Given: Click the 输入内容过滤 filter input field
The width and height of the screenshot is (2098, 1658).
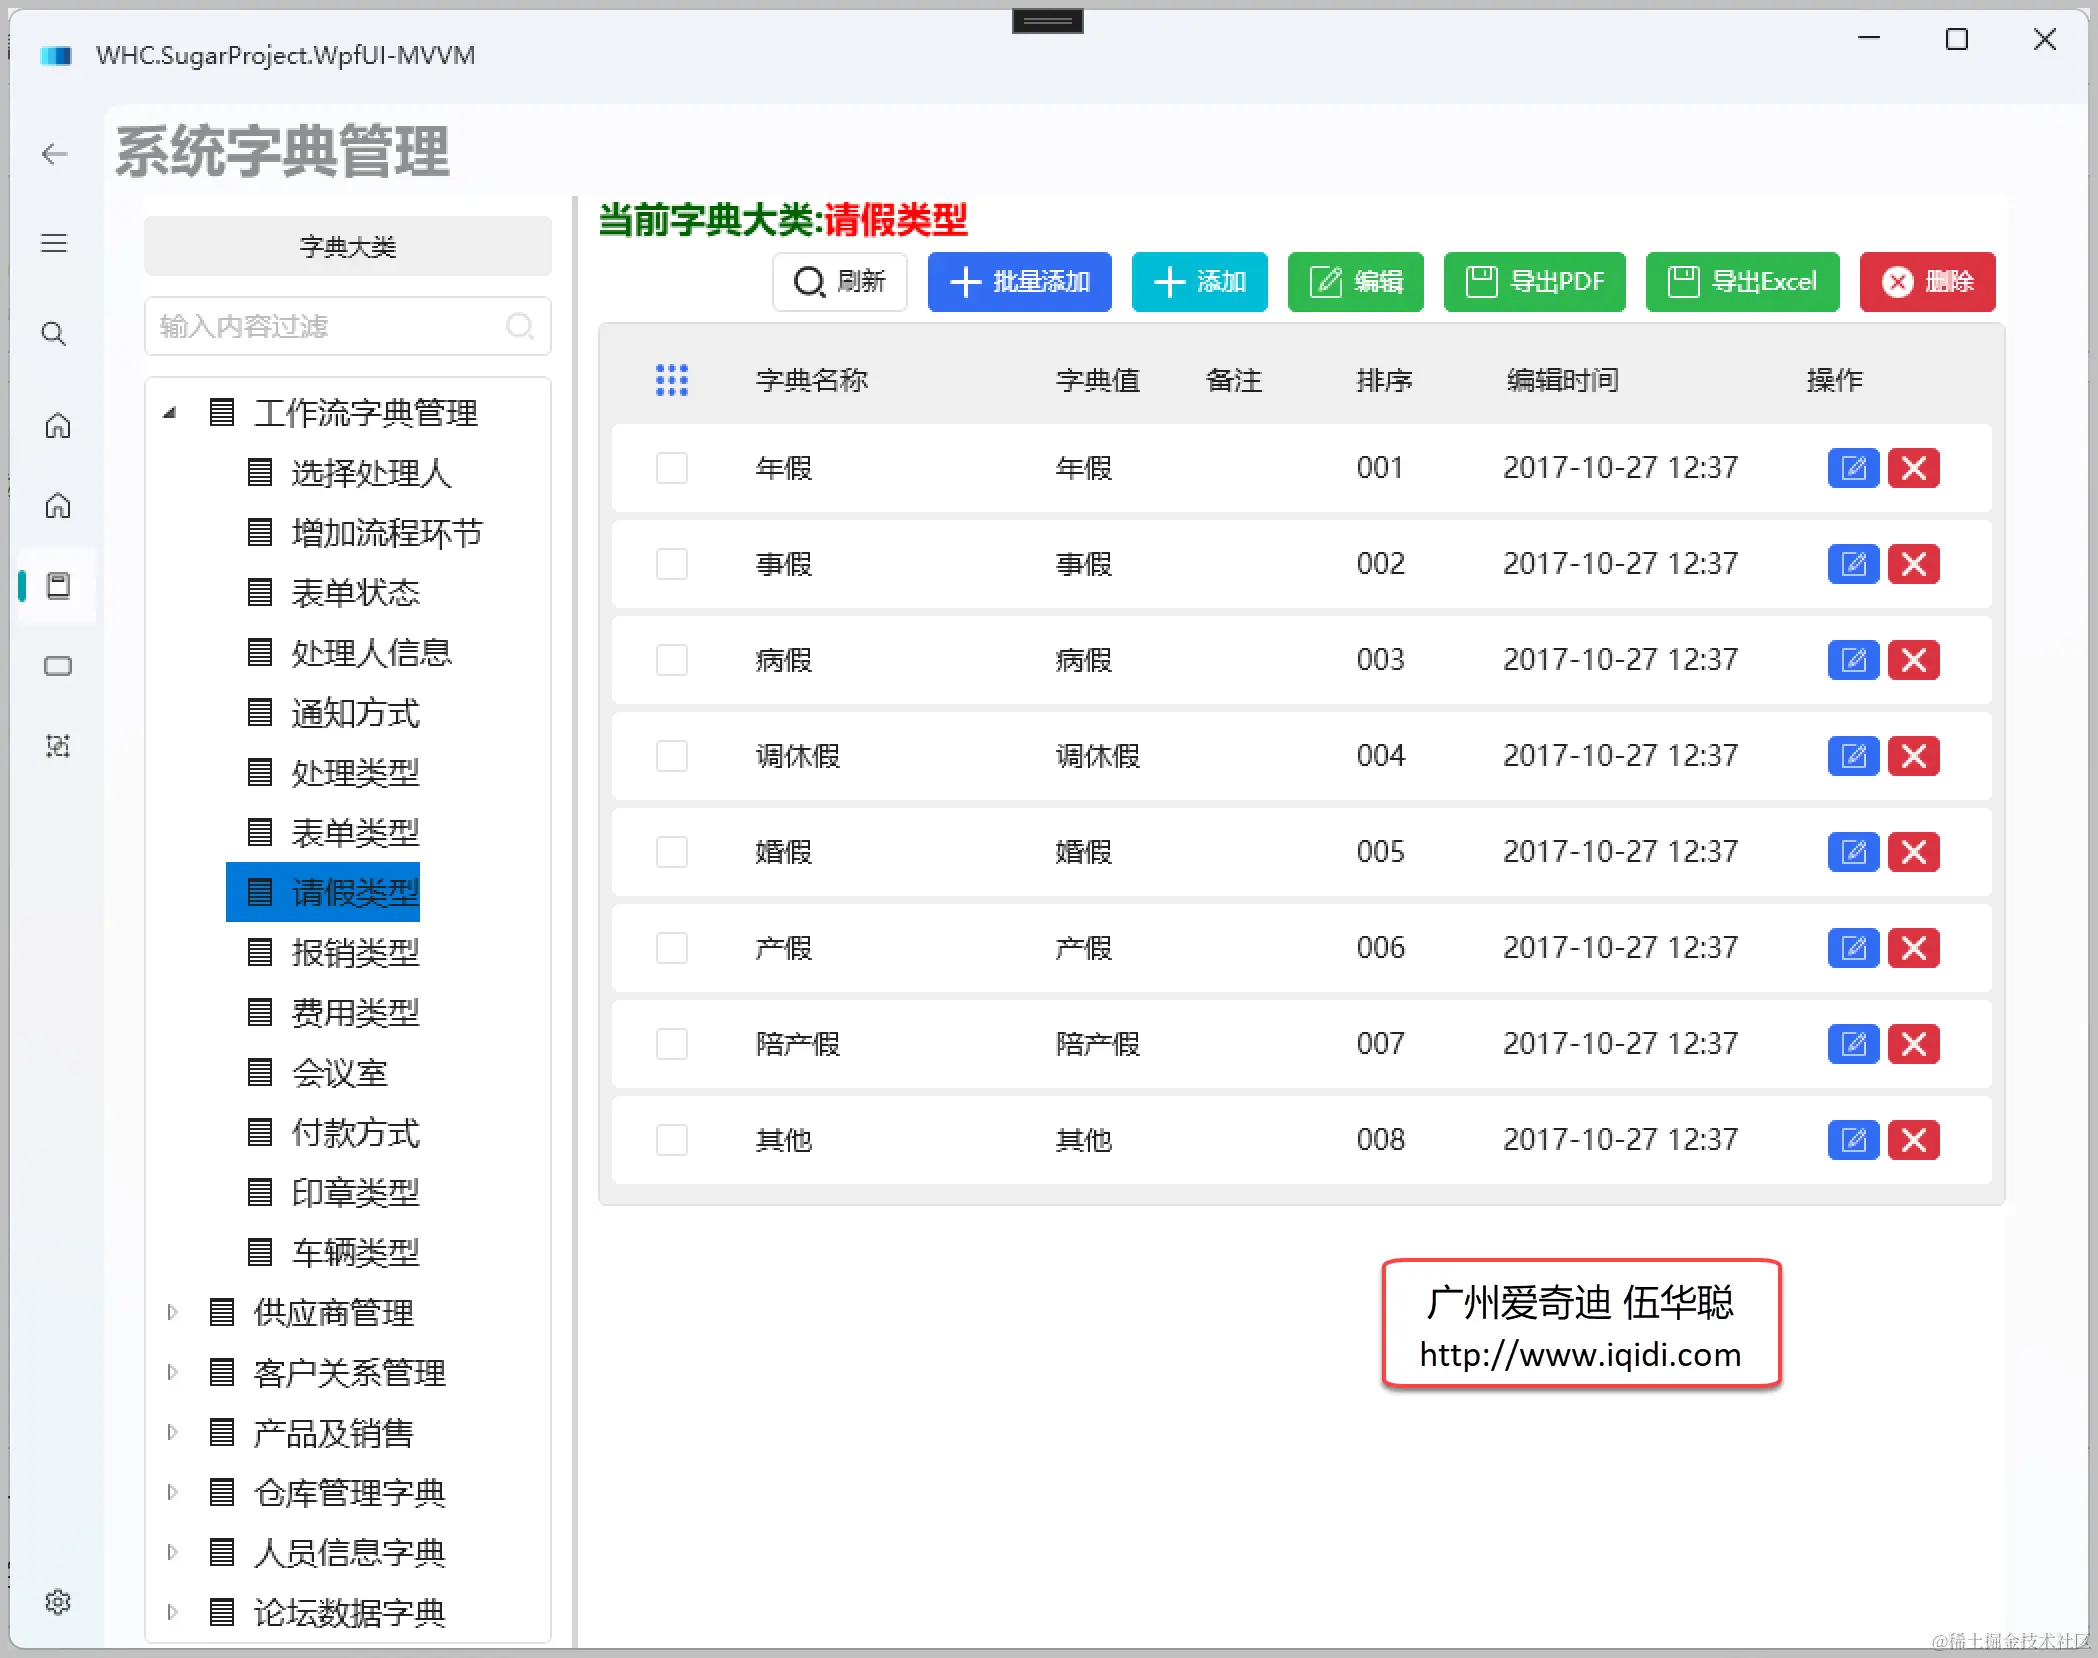Looking at the screenshot, I should tap(348, 326).
